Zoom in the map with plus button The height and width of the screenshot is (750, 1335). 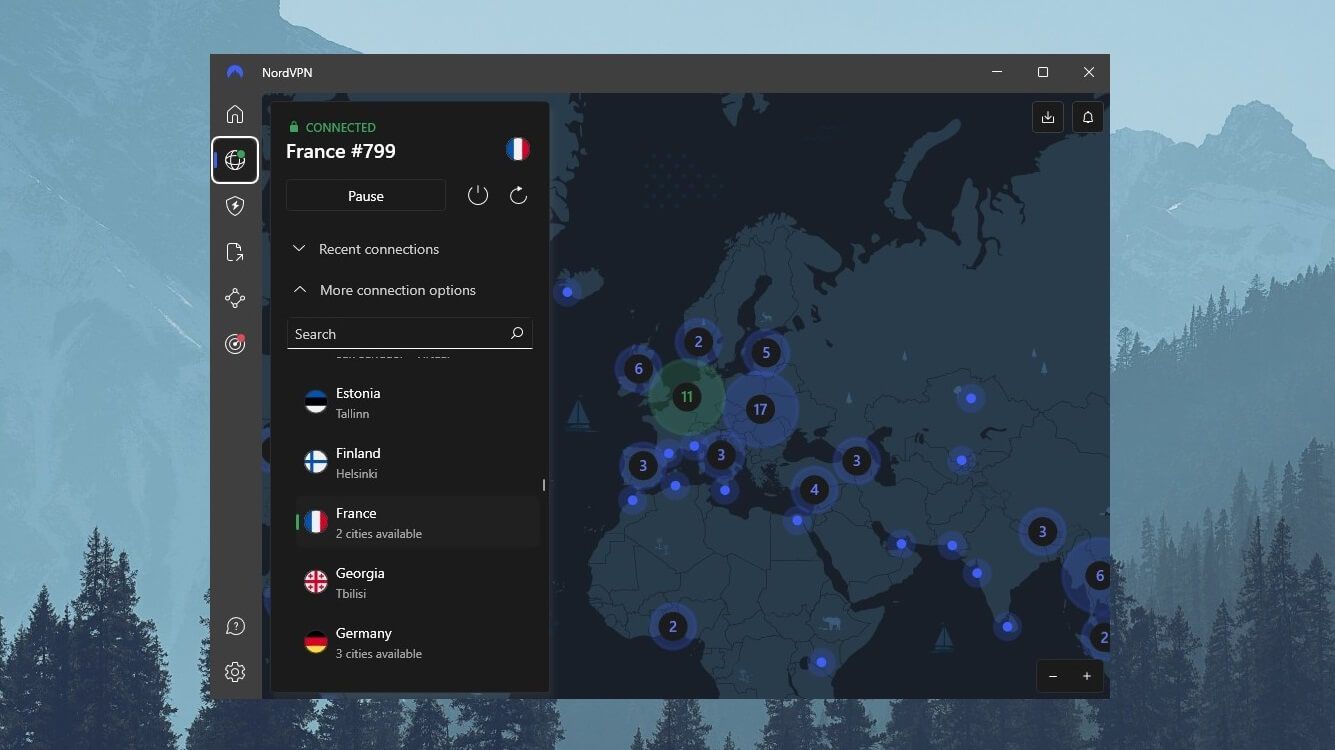[x=1087, y=677]
